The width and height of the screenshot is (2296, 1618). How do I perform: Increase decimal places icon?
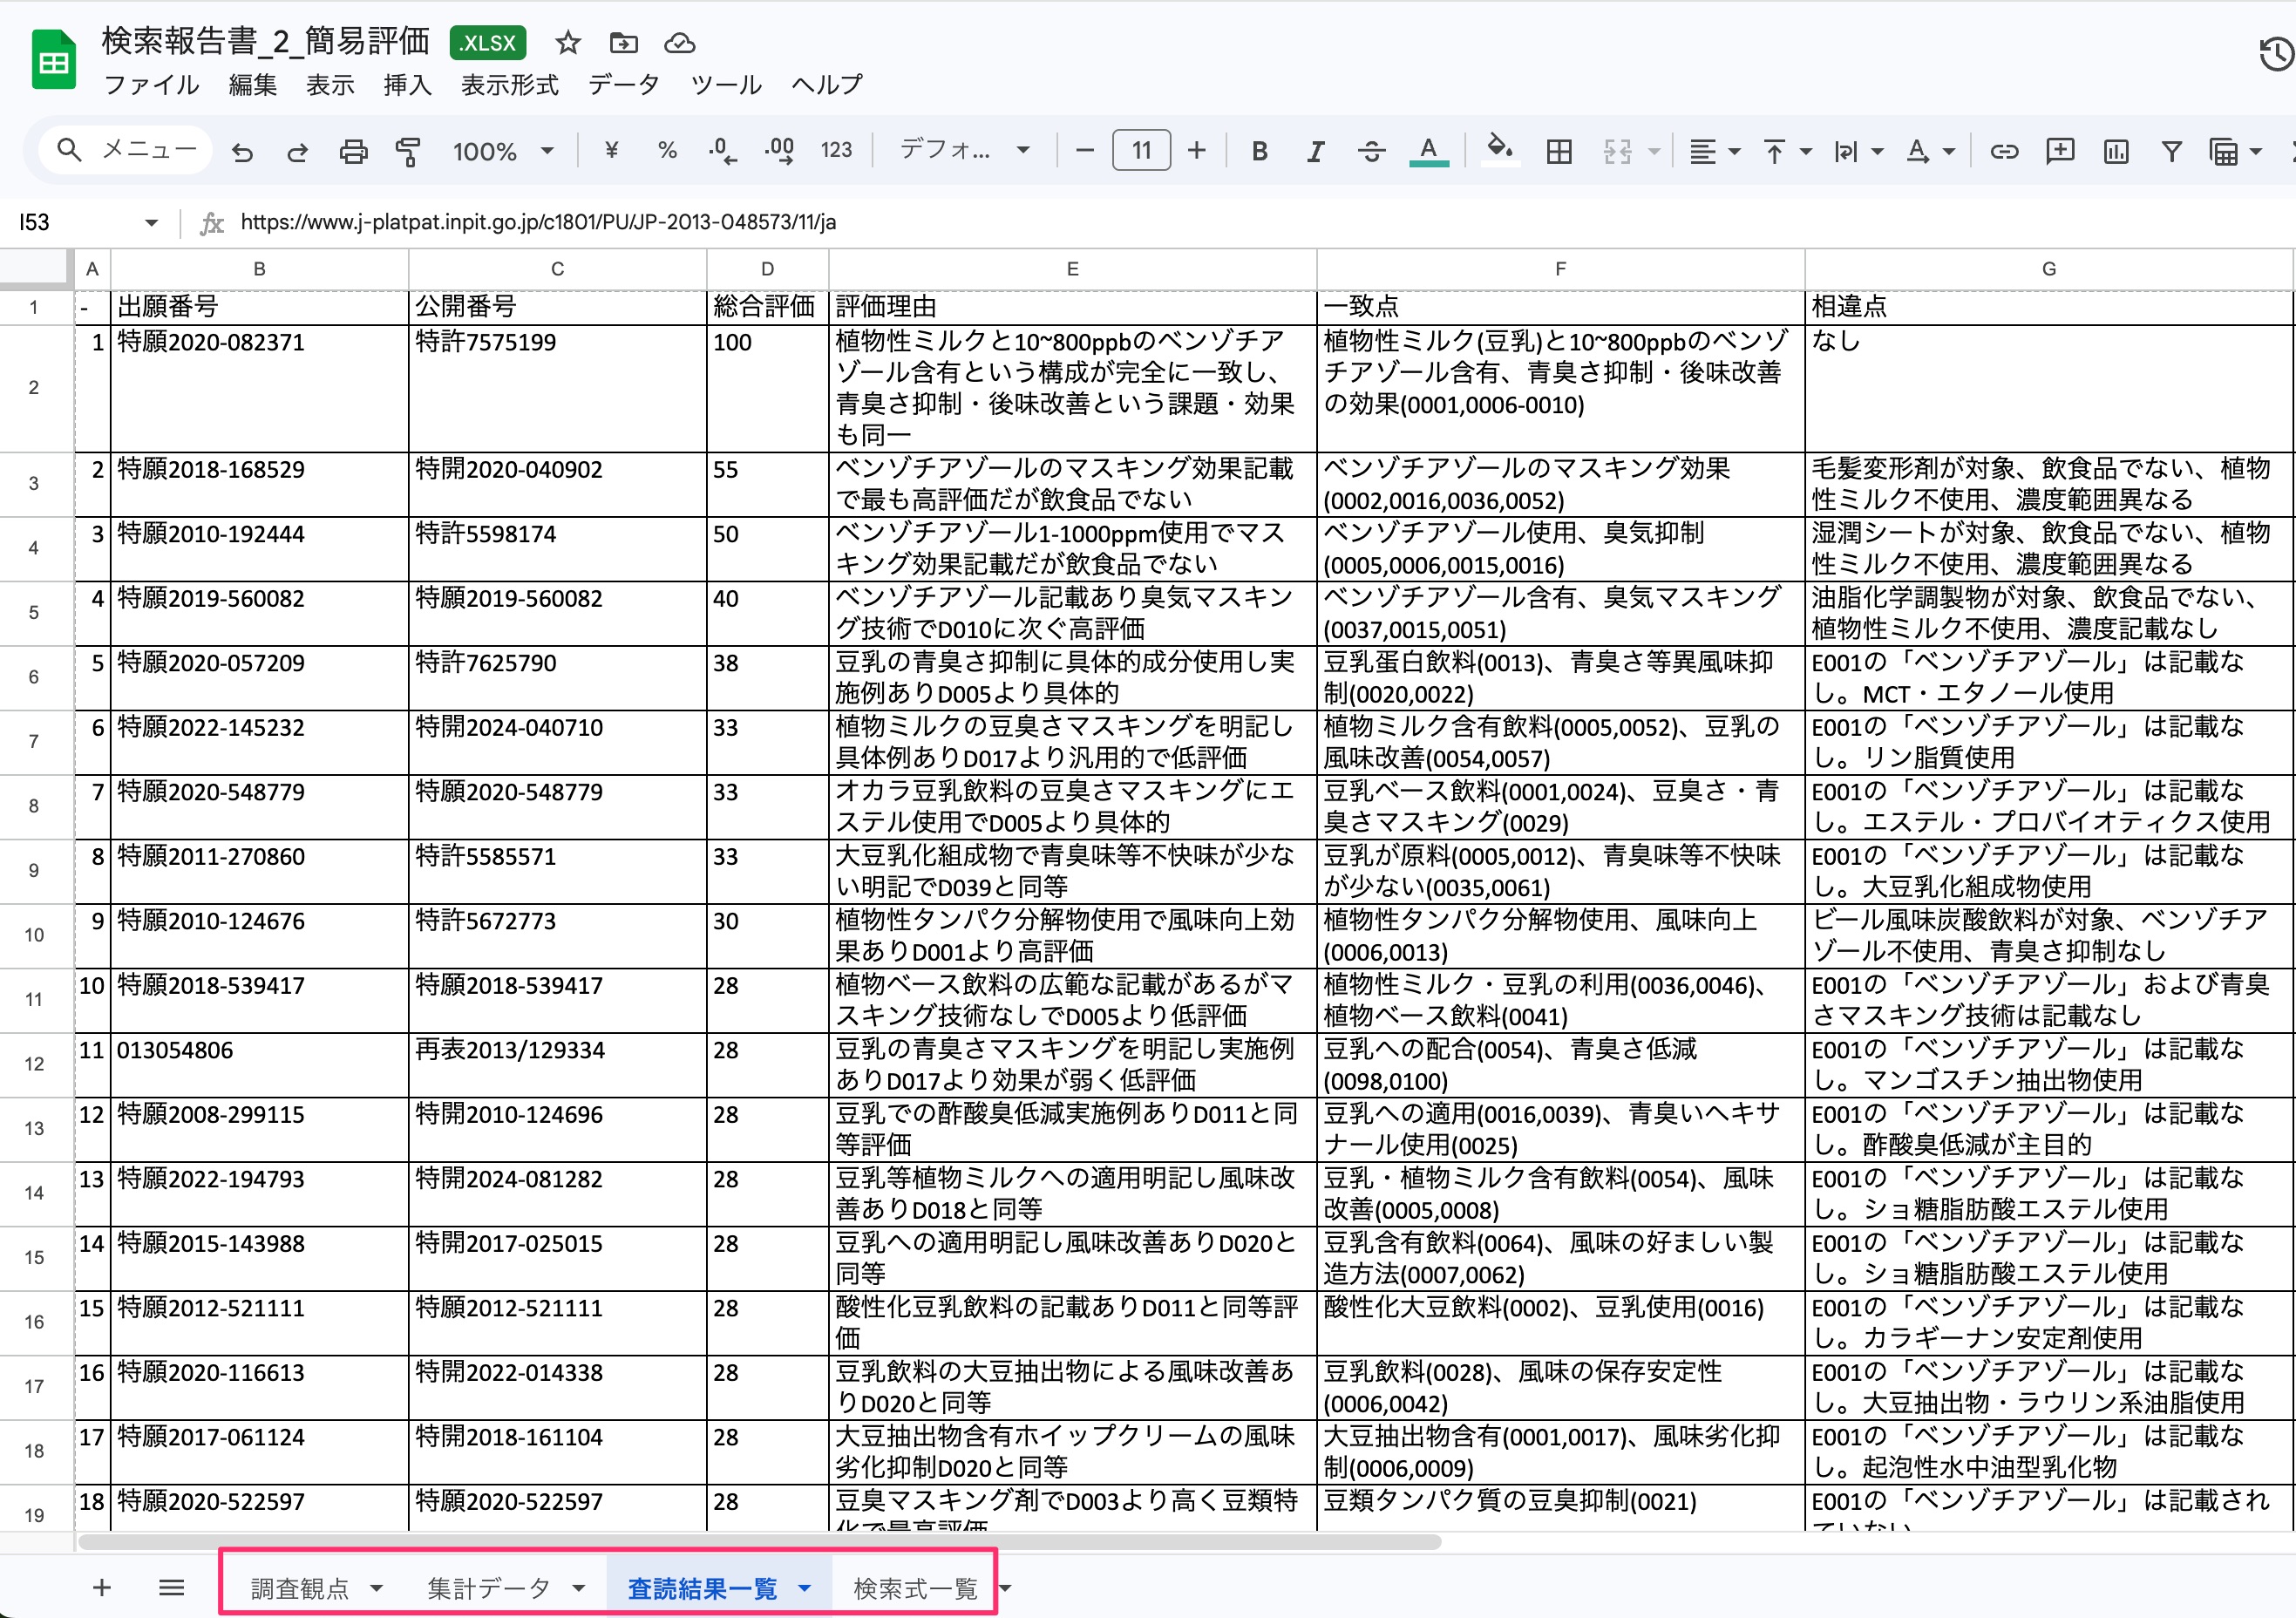tap(779, 151)
